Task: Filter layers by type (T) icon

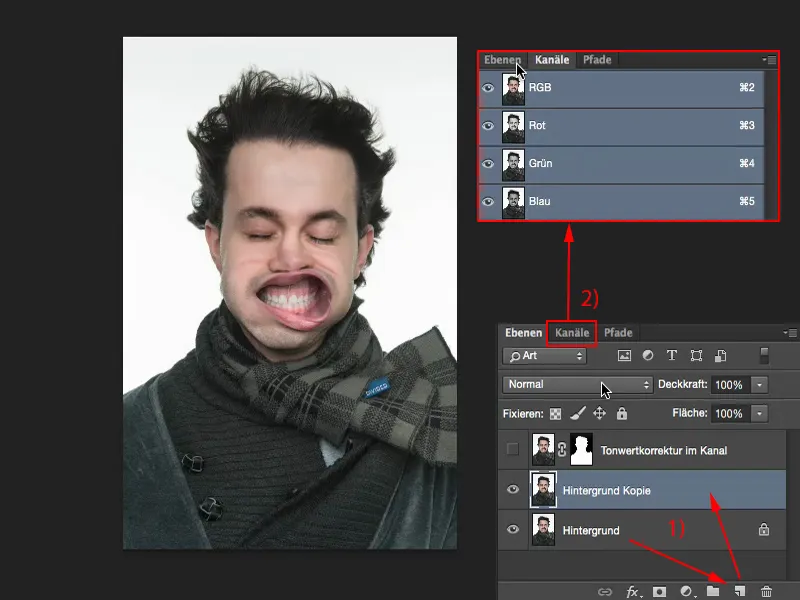Action: coord(671,355)
